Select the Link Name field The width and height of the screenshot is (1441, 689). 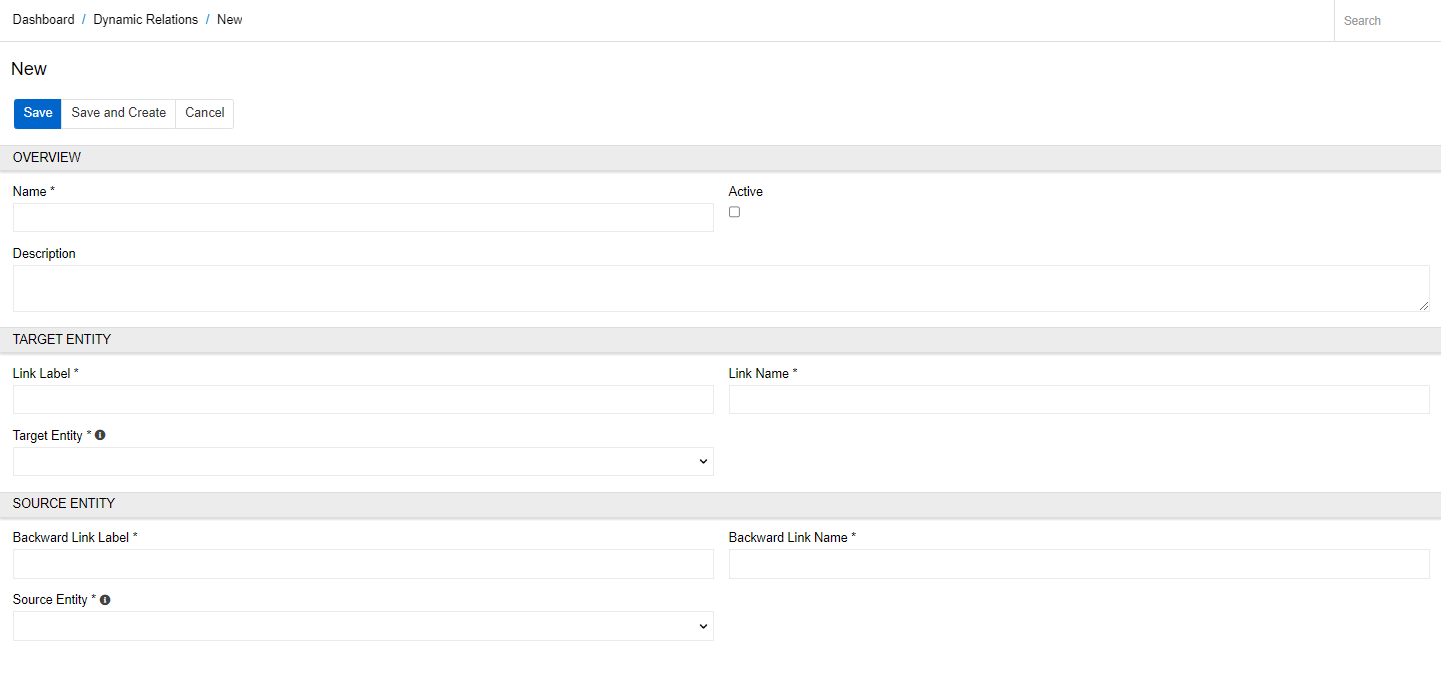(1079, 399)
